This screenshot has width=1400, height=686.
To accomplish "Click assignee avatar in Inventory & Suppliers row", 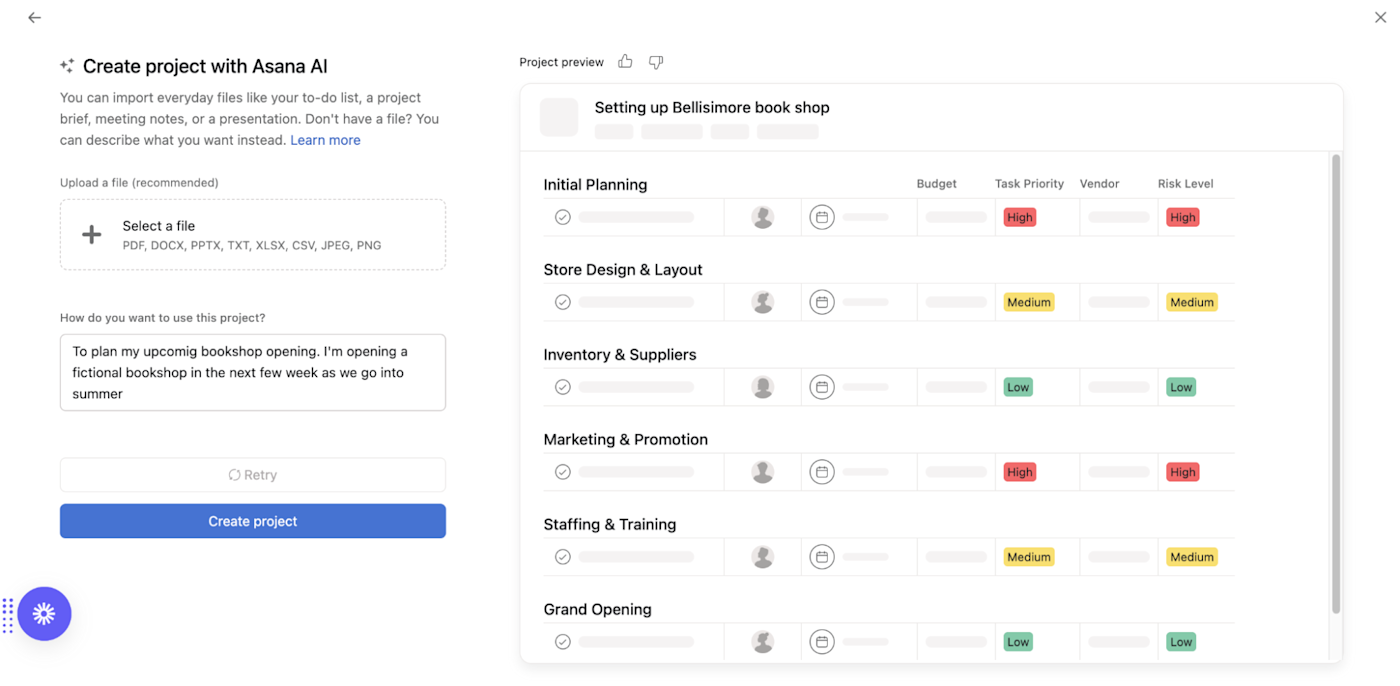I will click(x=763, y=387).
